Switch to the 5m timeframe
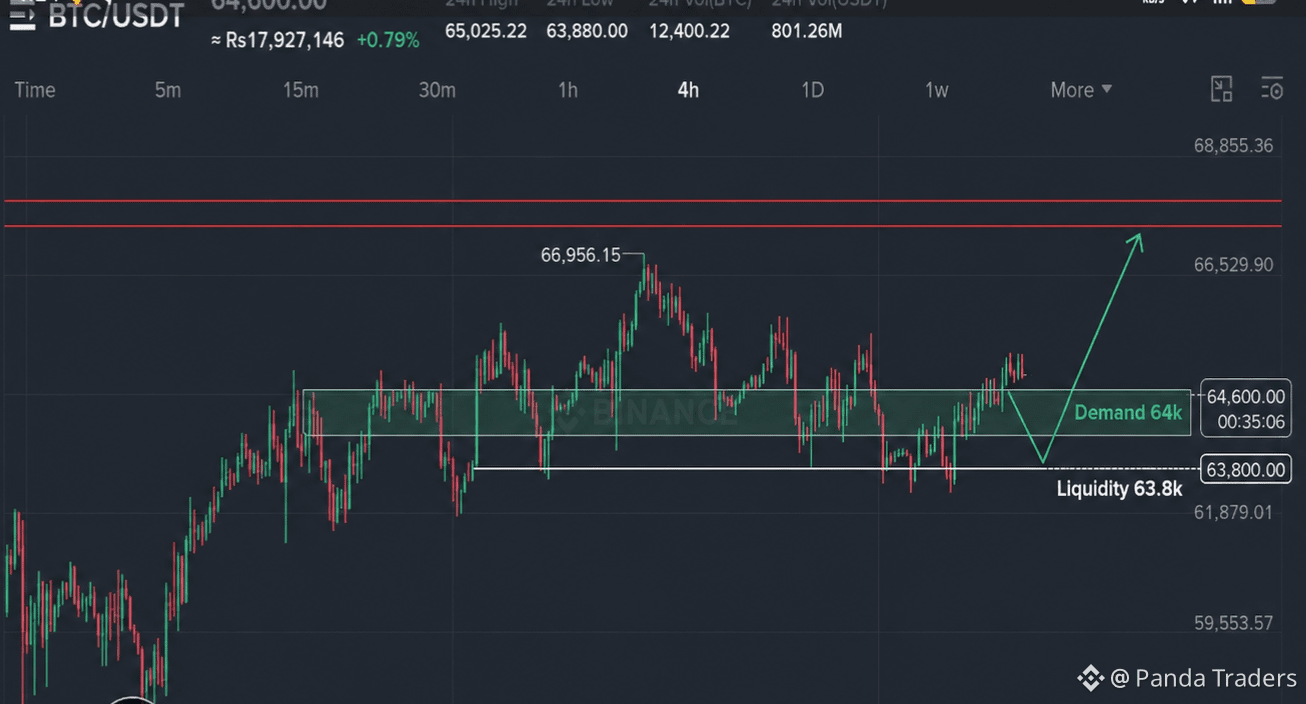This screenshot has width=1306, height=704. click(x=168, y=90)
